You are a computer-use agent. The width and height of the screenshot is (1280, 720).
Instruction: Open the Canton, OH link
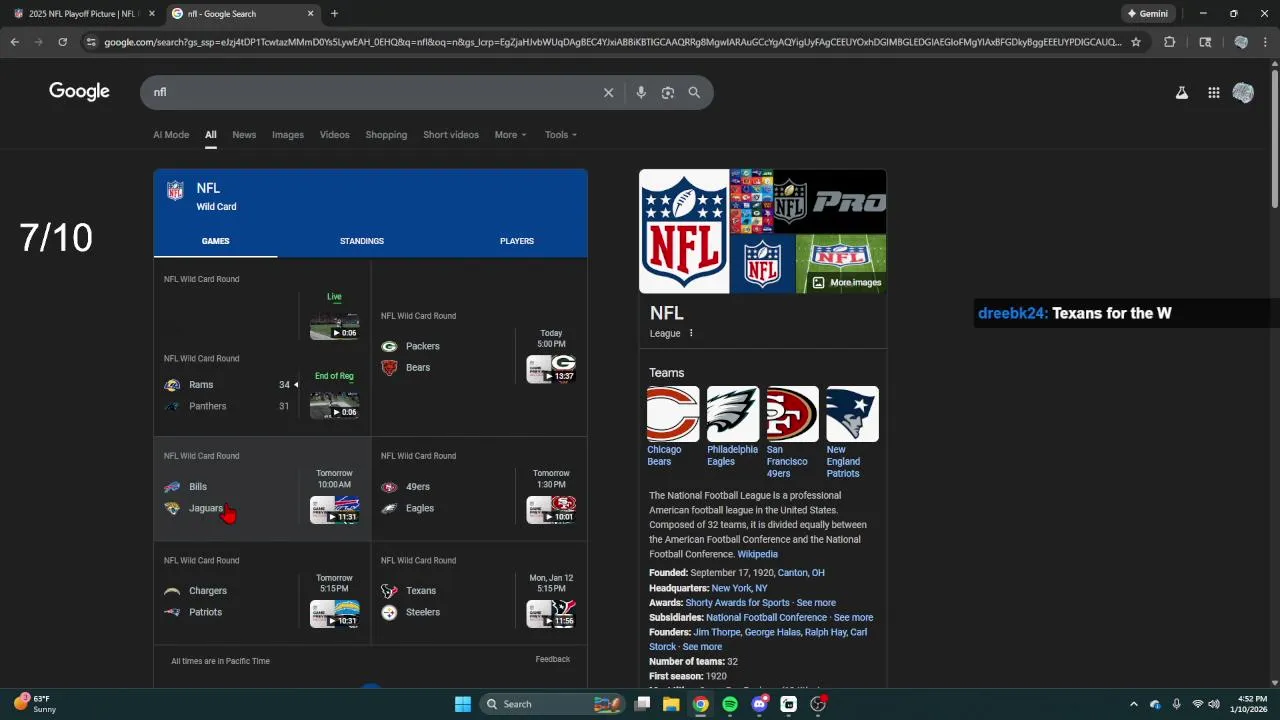click(801, 573)
